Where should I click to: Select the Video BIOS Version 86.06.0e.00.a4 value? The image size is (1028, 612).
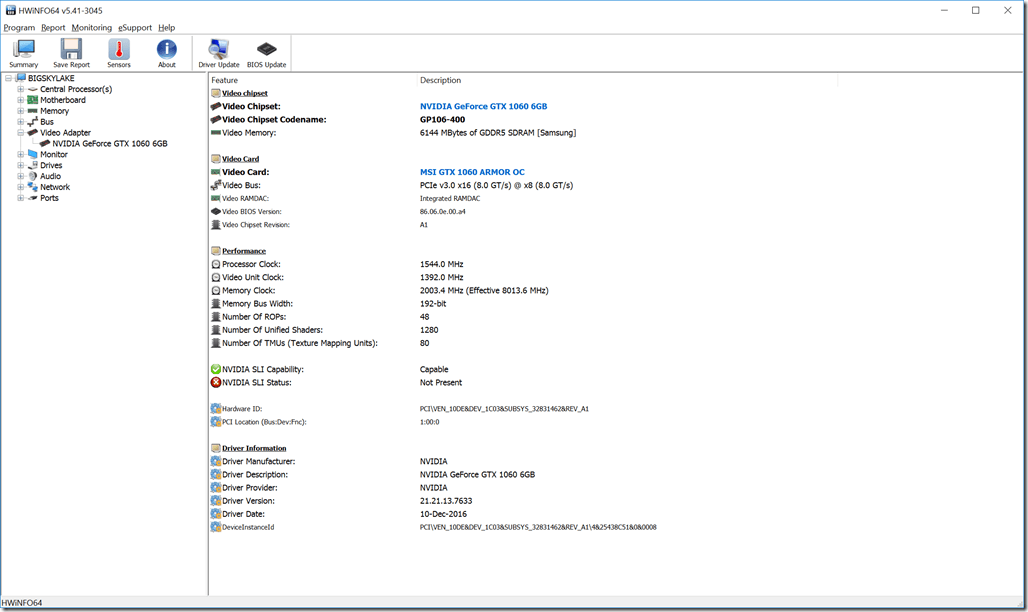click(x=443, y=212)
